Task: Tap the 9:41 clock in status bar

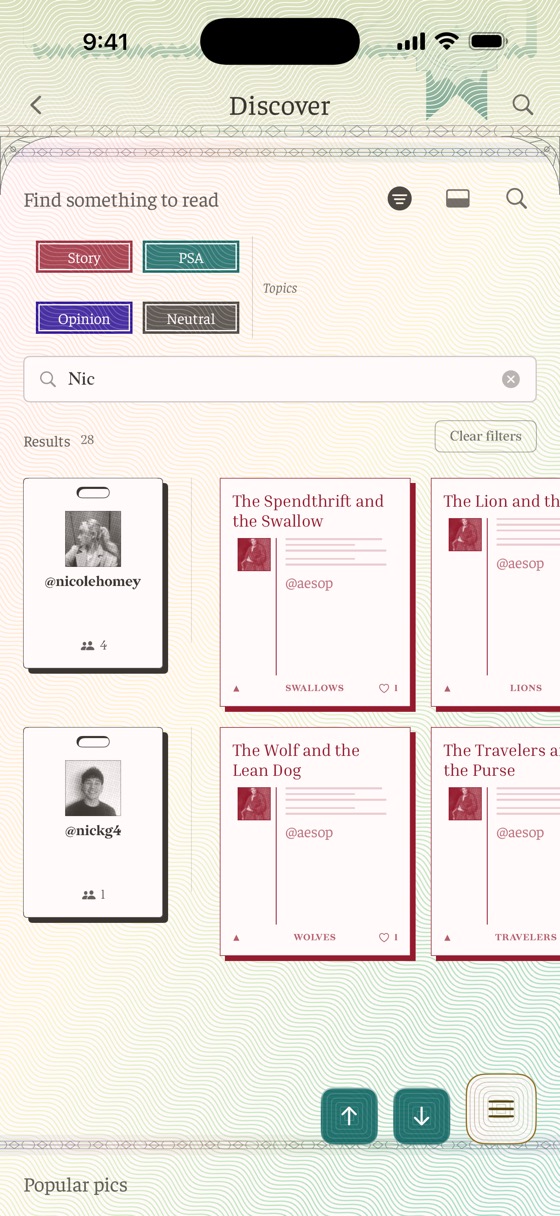Action: pos(105,42)
